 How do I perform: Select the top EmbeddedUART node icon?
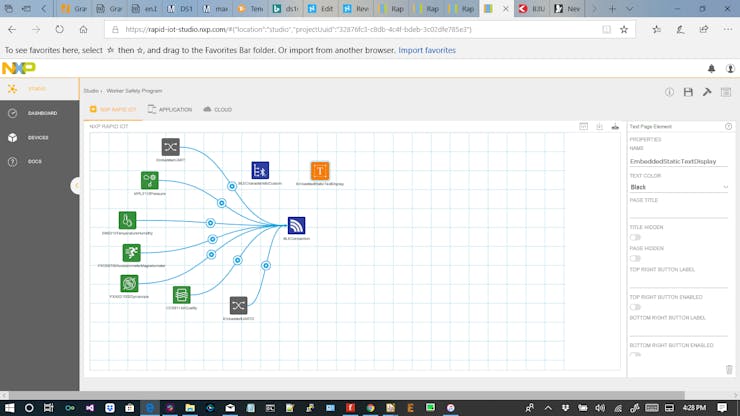click(170, 147)
